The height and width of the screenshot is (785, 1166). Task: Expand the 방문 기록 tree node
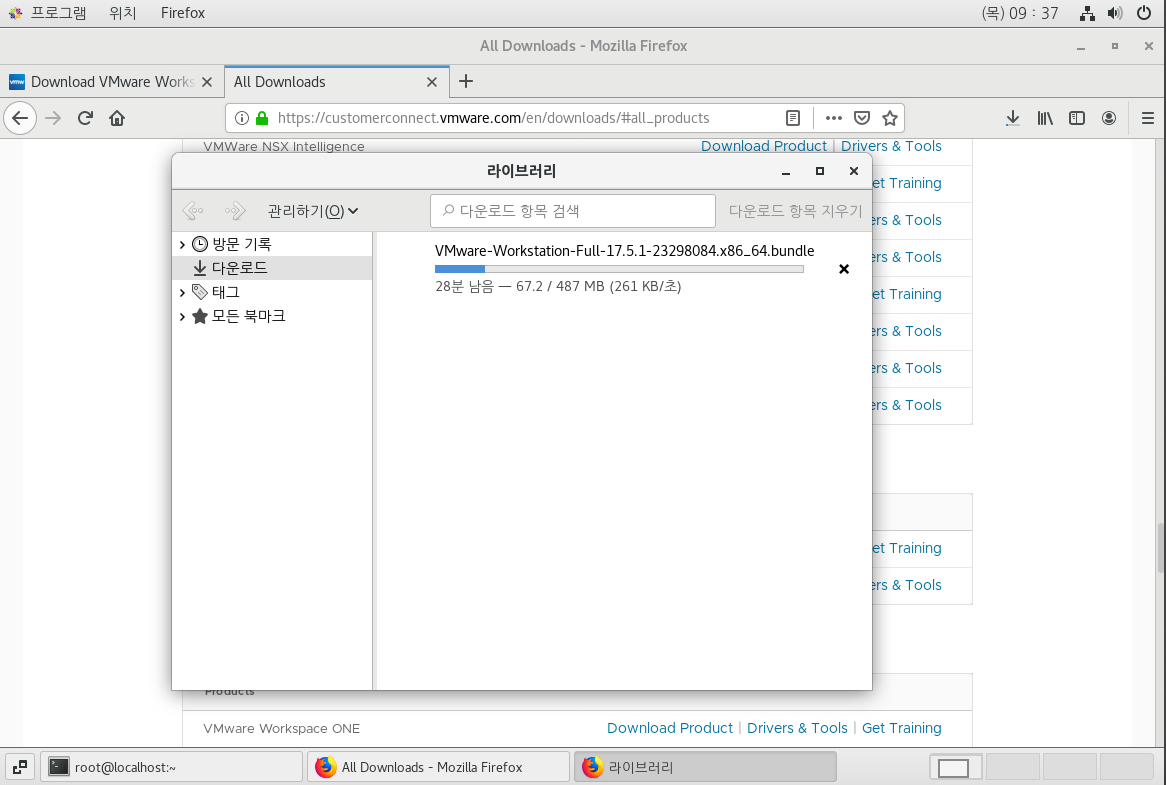click(x=182, y=245)
